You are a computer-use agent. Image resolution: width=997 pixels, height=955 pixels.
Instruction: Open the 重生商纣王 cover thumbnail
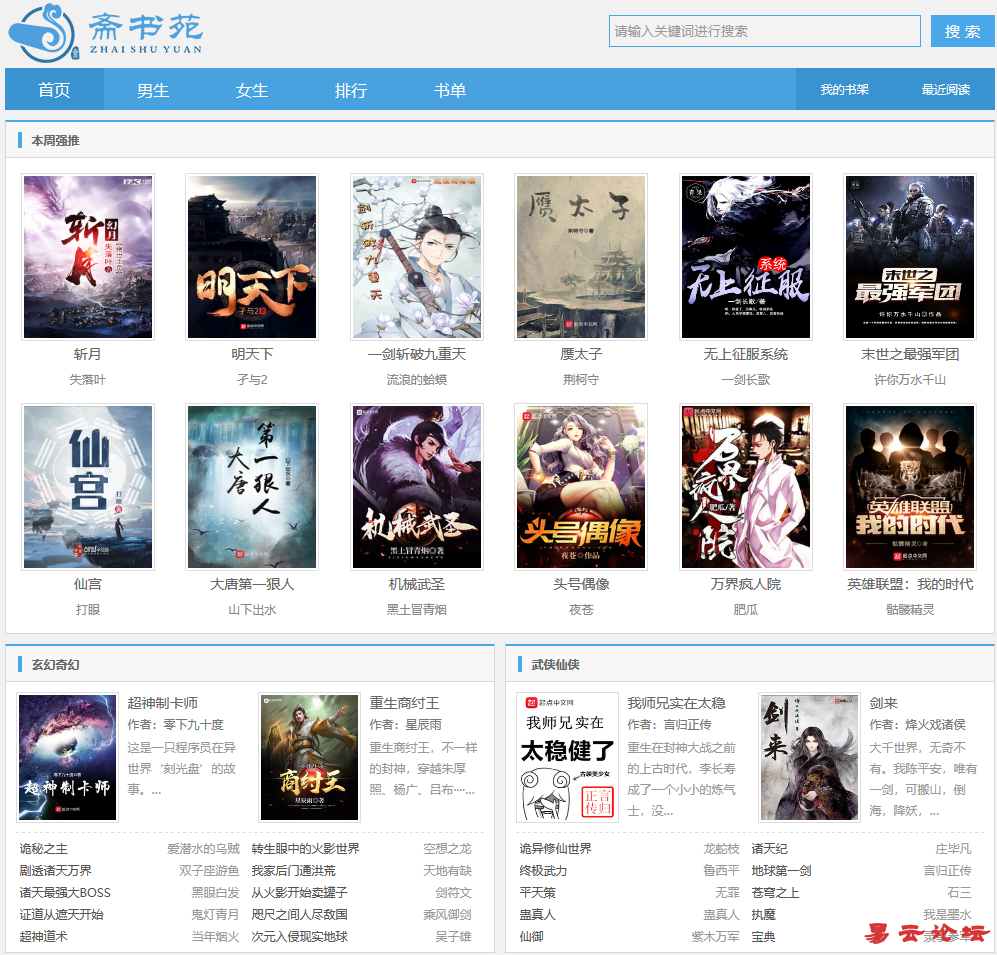(310, 757)
